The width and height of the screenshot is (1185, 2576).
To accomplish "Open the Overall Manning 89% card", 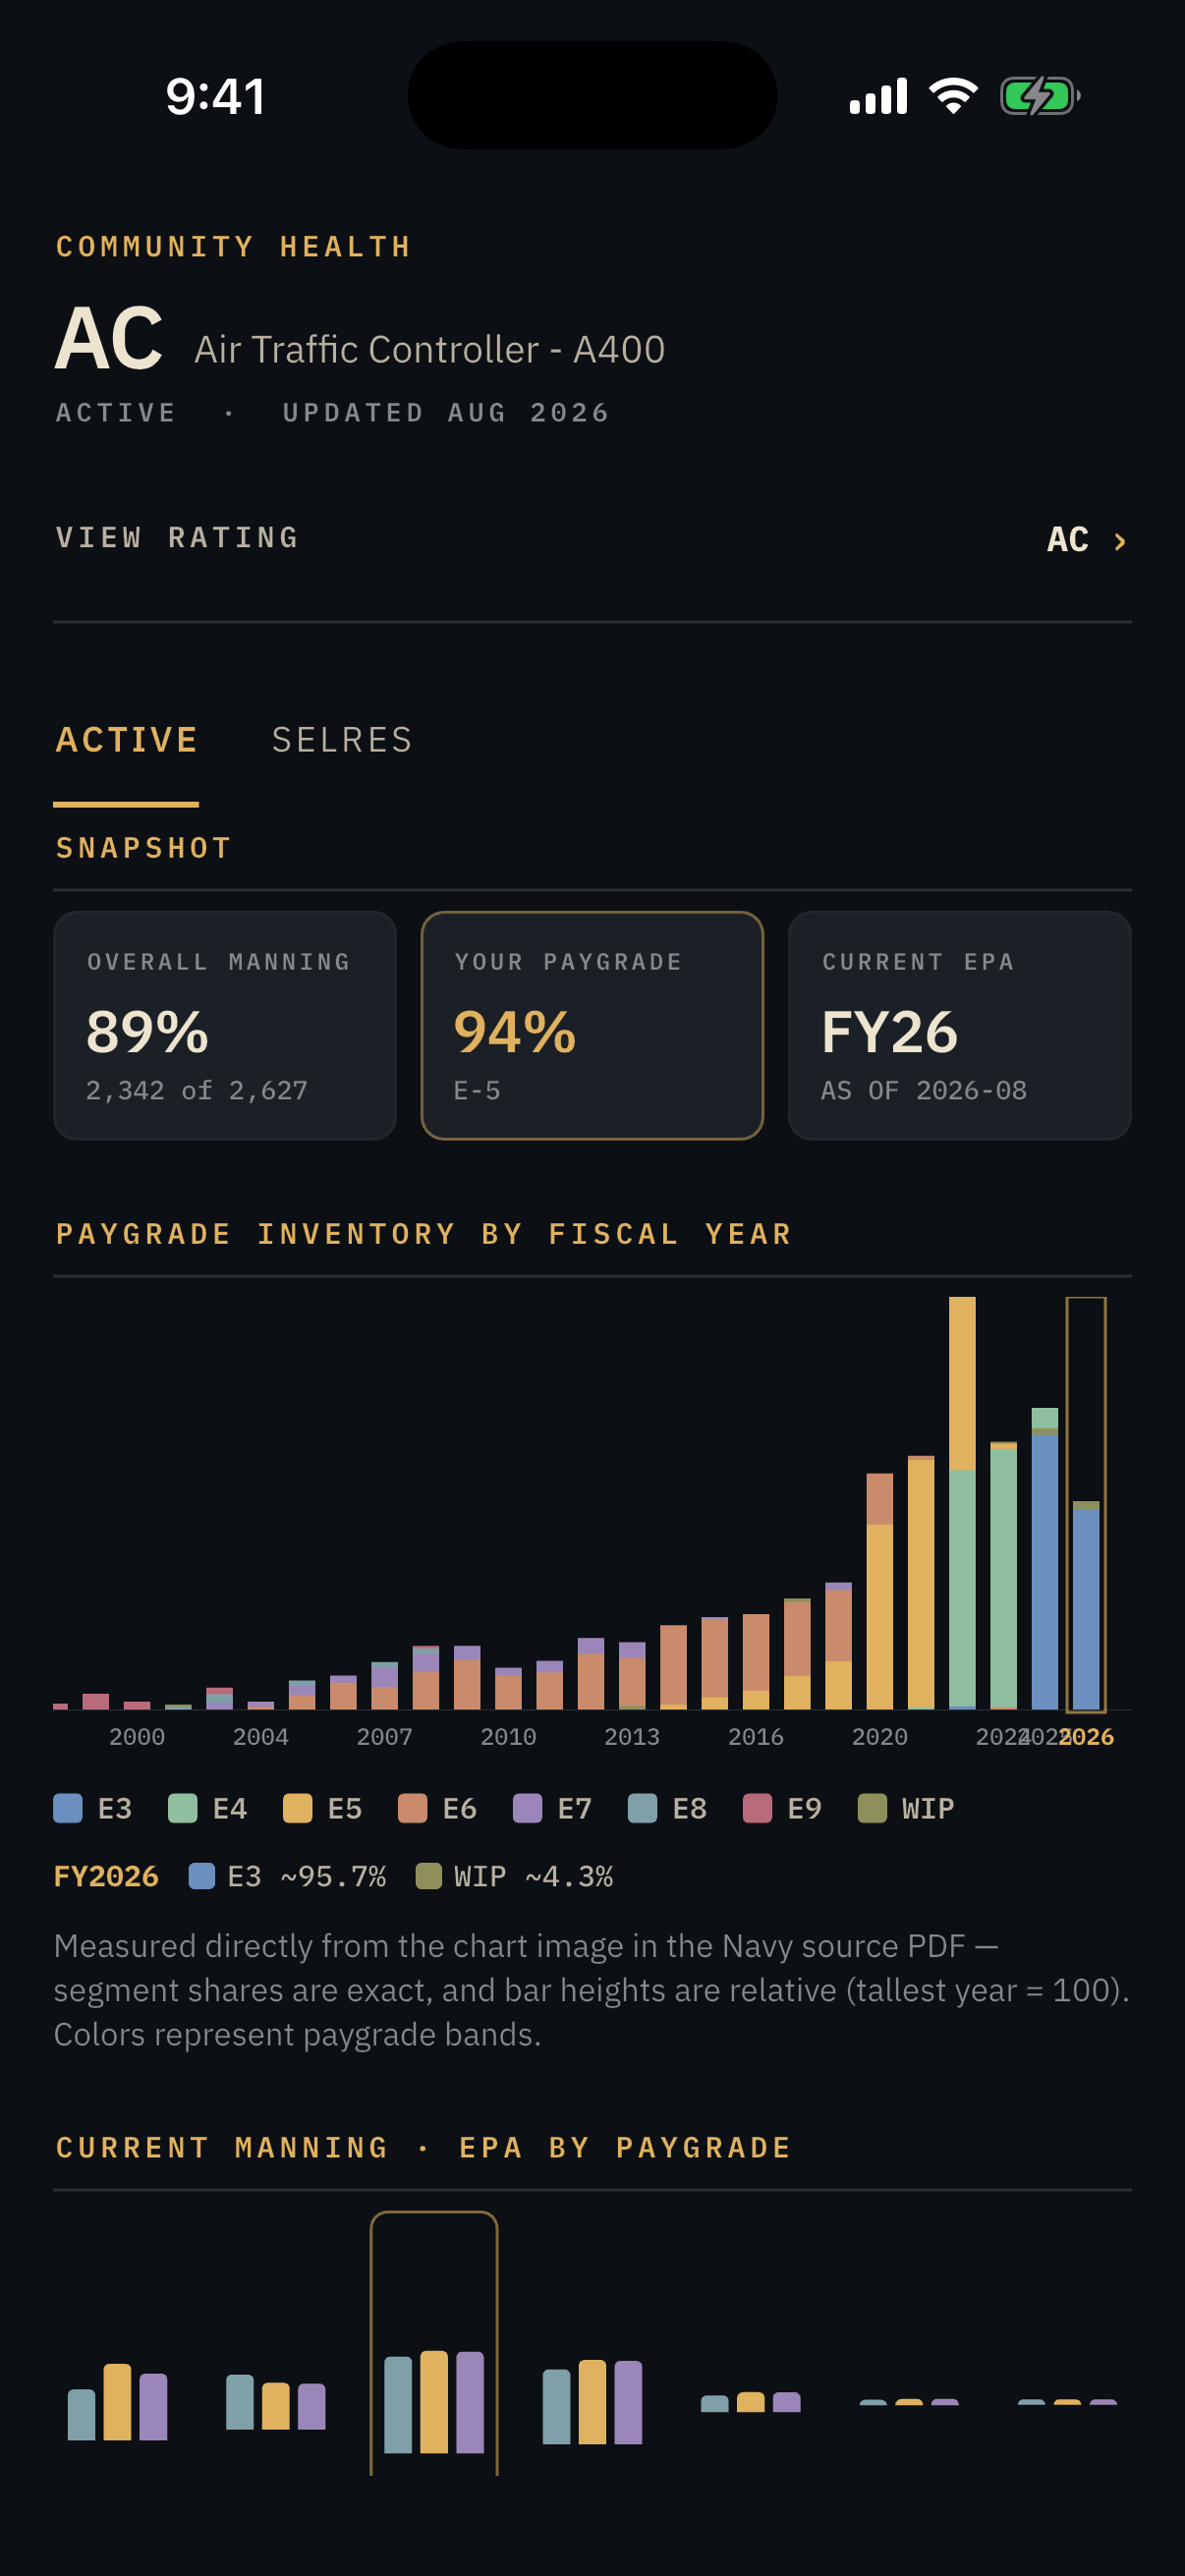I will (225, 1025).
